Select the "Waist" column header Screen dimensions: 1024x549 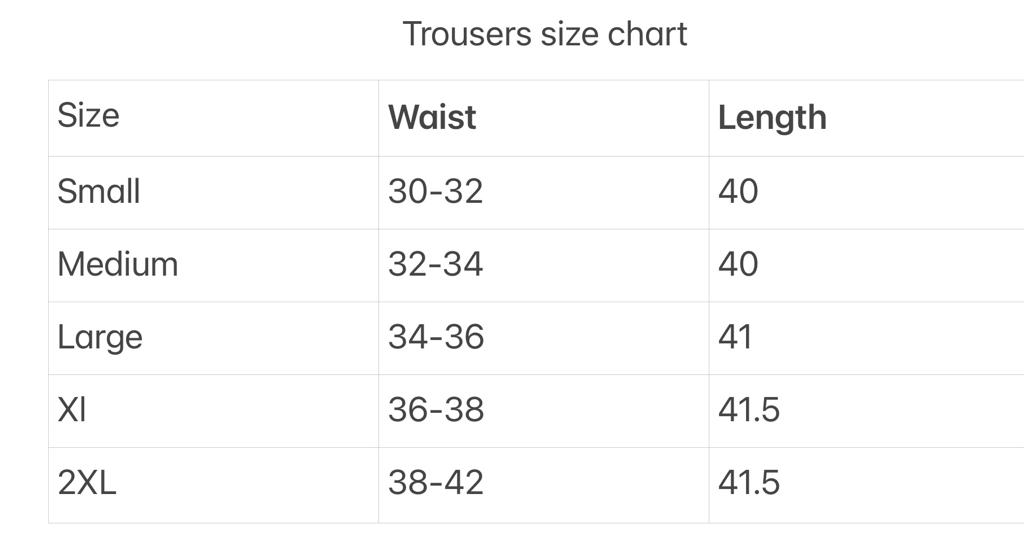432,117
